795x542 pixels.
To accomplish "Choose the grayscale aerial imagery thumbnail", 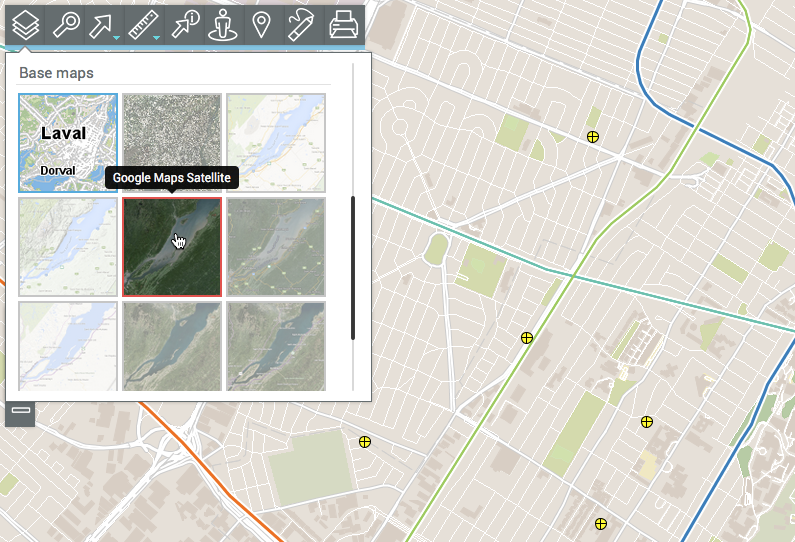I will 172,143.
